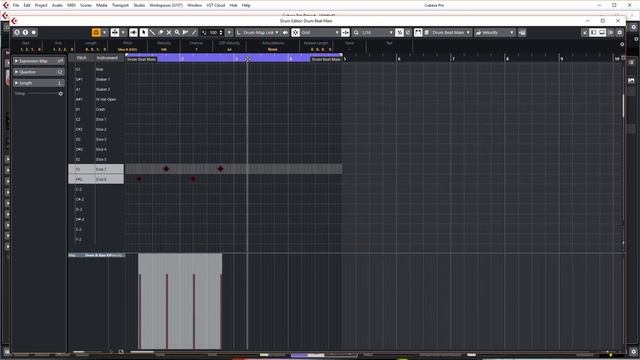
Task: Open the Studio menu
Action: click(x=139, y=5)
